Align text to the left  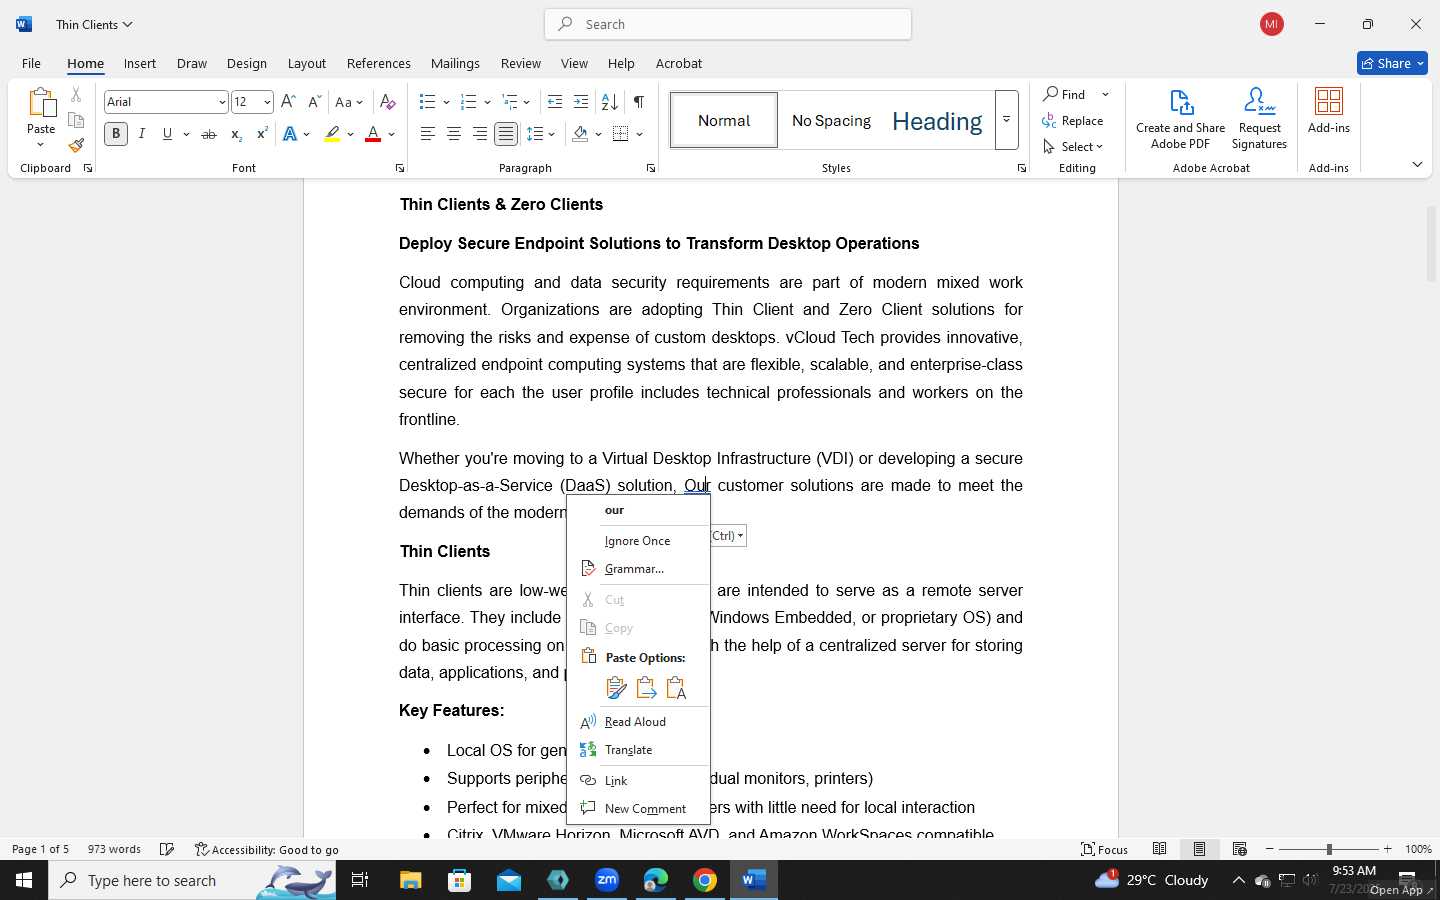(428, 134)
